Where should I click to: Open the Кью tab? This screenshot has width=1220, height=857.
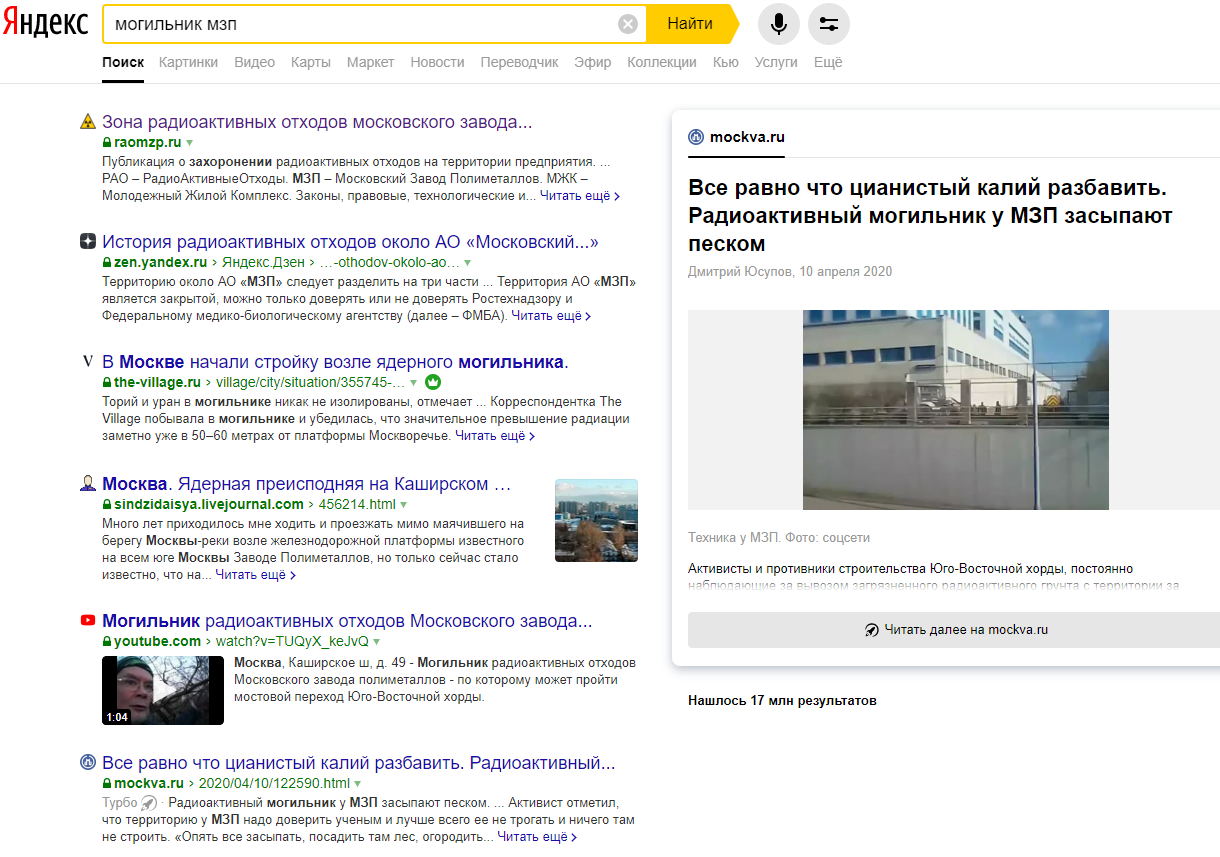[726, 62]
